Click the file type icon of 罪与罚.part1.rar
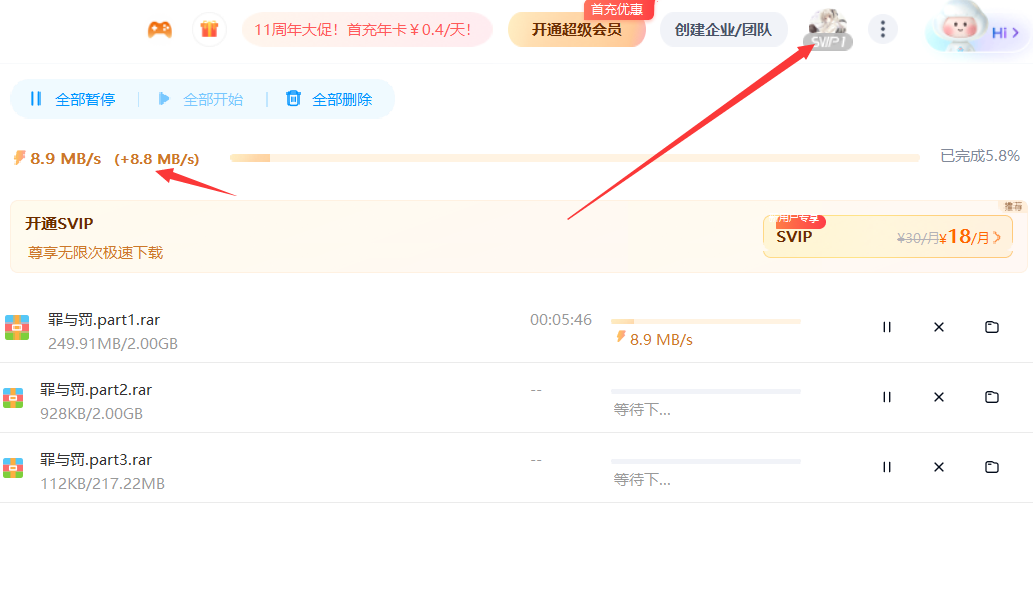 coord(17,327)
